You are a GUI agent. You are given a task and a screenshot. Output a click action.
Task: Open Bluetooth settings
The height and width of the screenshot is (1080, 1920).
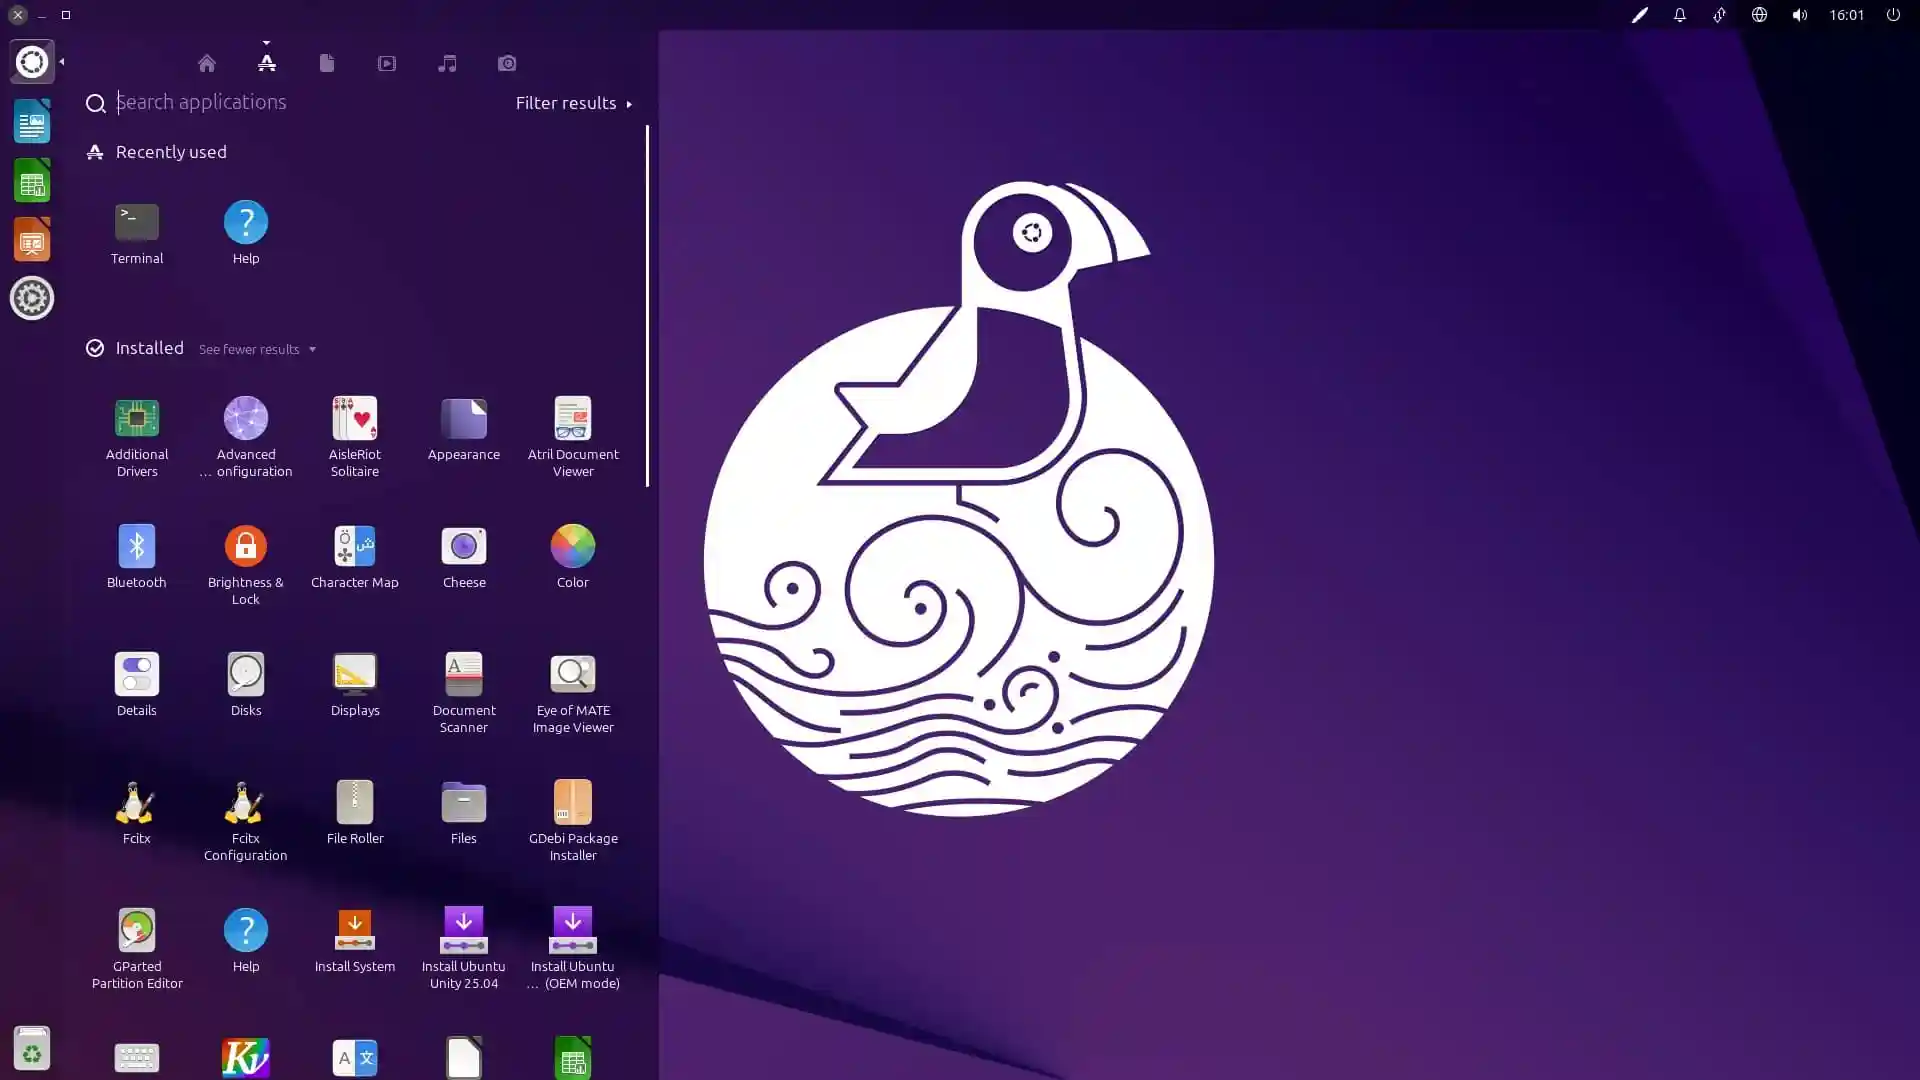[x=136, y=546]
